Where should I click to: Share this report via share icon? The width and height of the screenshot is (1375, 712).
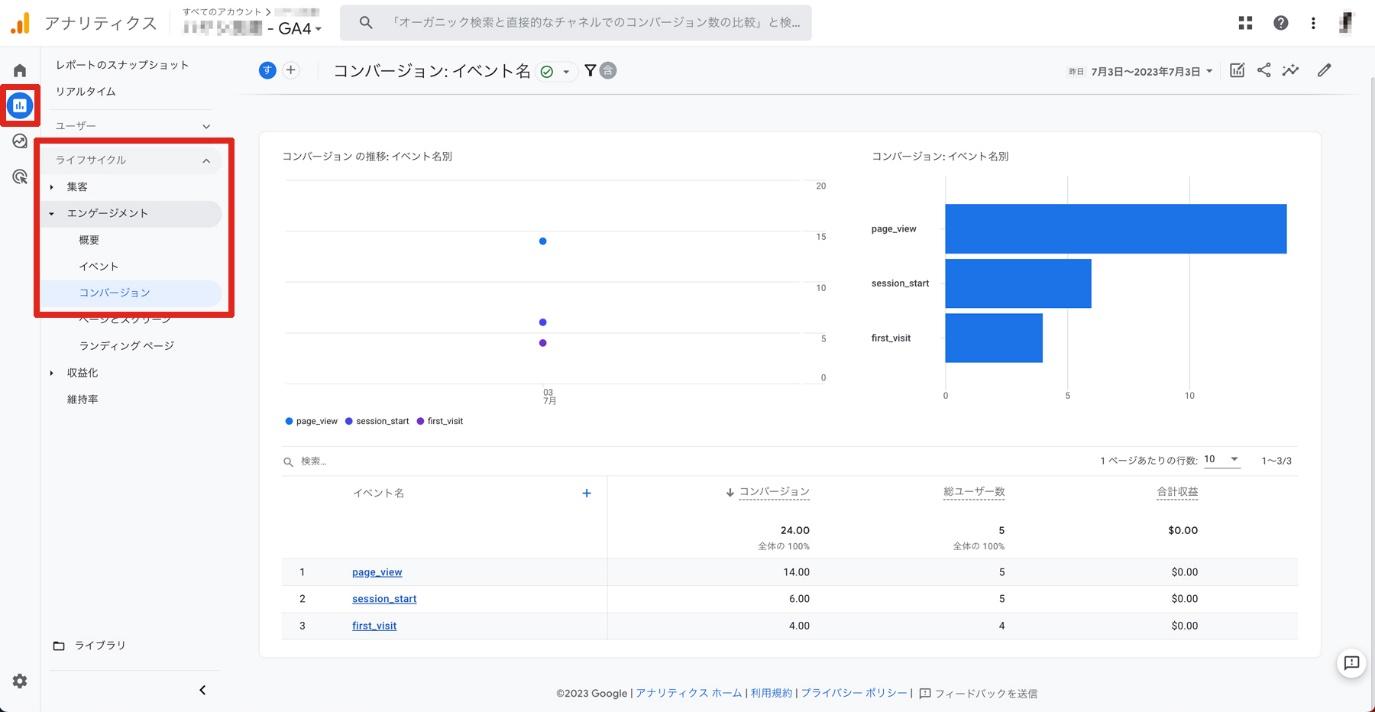click(1264, 70)
